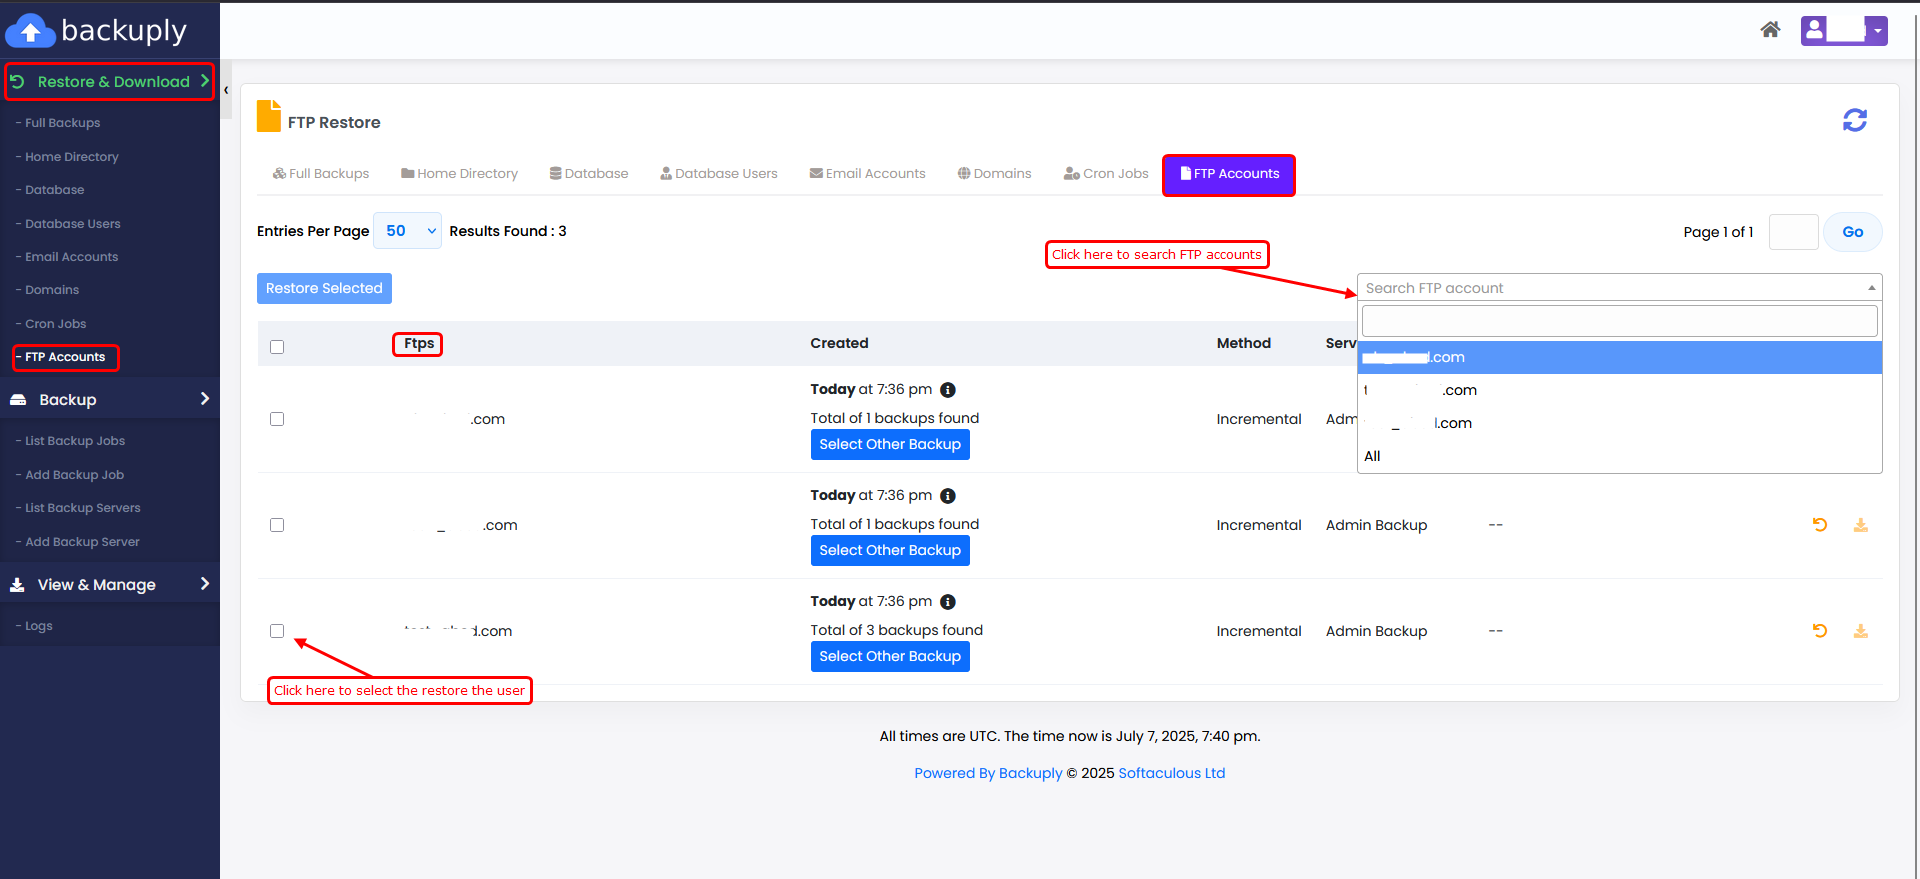Expand the Backup sidebar section
Viewport: 1920px width, 879px height.
tap(110, 399)
